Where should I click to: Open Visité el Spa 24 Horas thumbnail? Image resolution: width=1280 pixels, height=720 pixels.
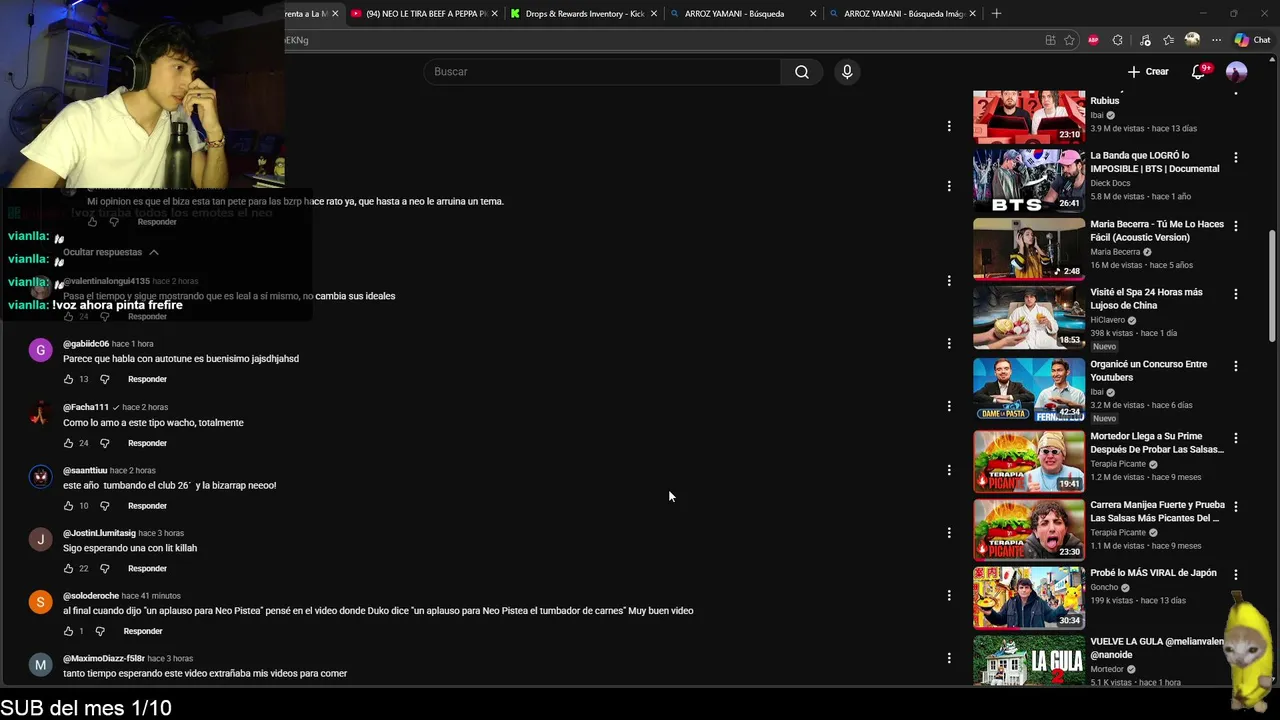point(1029,317)
